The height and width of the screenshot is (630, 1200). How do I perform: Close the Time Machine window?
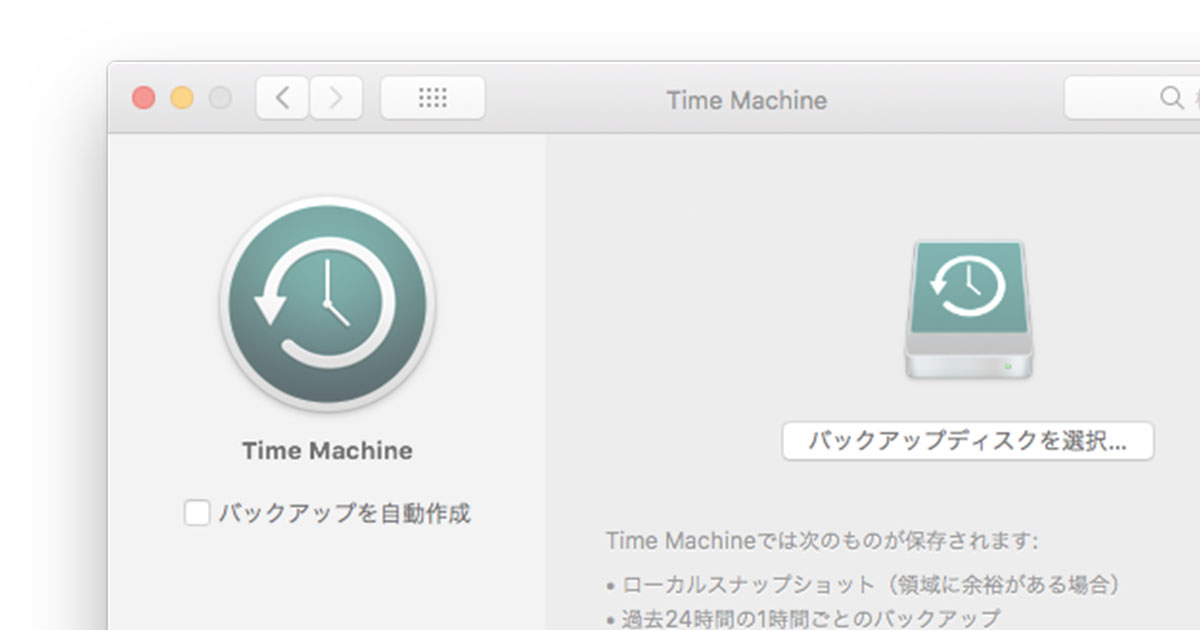click(144, 98)
